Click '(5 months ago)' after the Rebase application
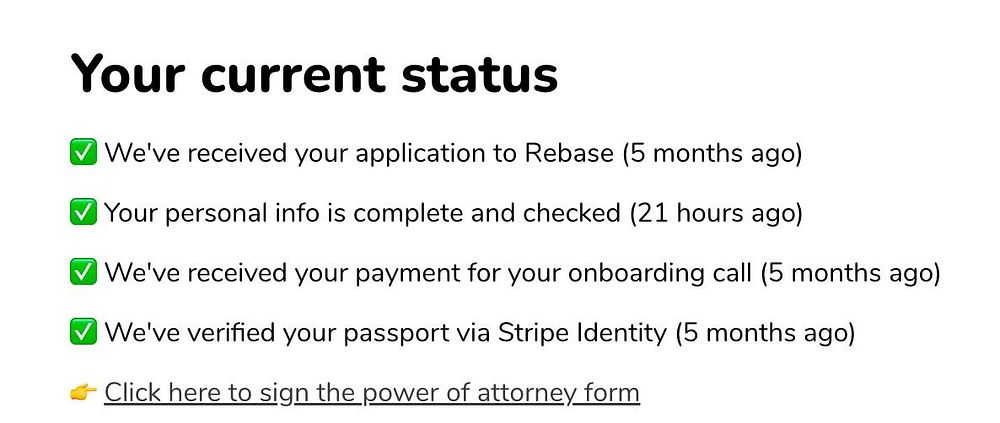Screen dimensions: 1000x423 point(712,154)
